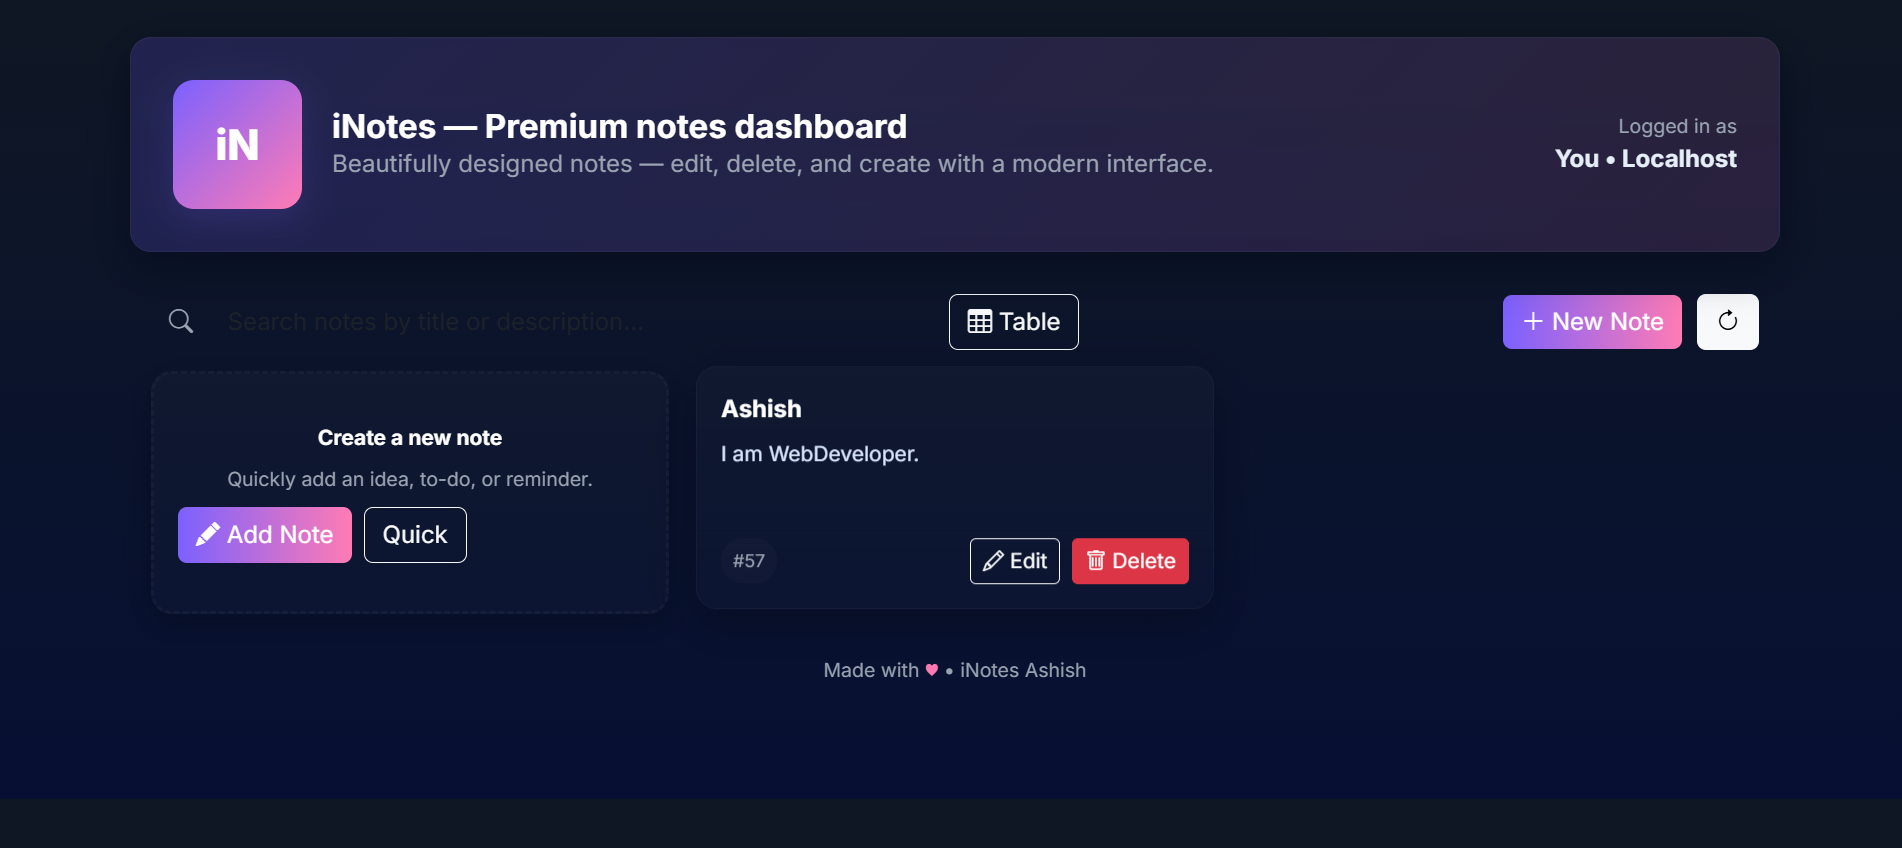1902x848 pixels.
Task: Click the pencil icon on the Edit button
Action: click(x=994, y=561)
